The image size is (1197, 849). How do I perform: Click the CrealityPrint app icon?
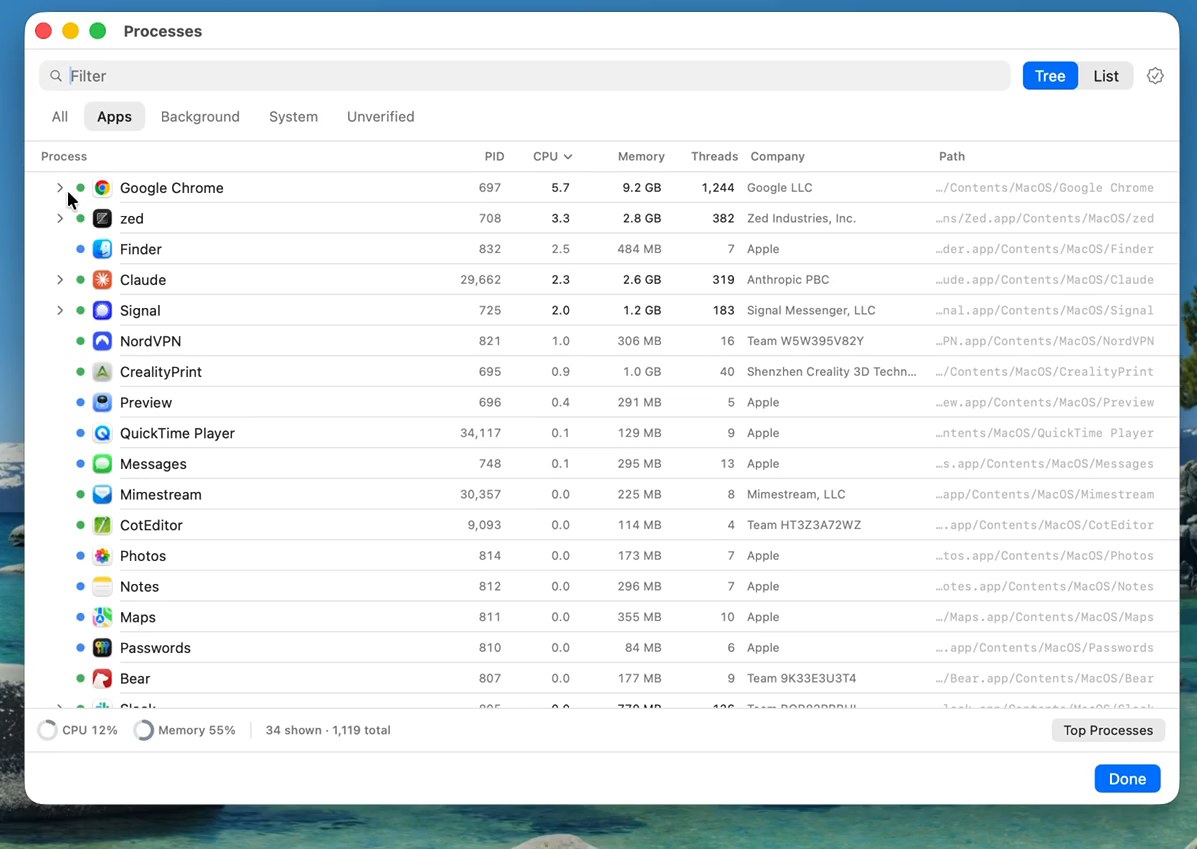(102, 372)
